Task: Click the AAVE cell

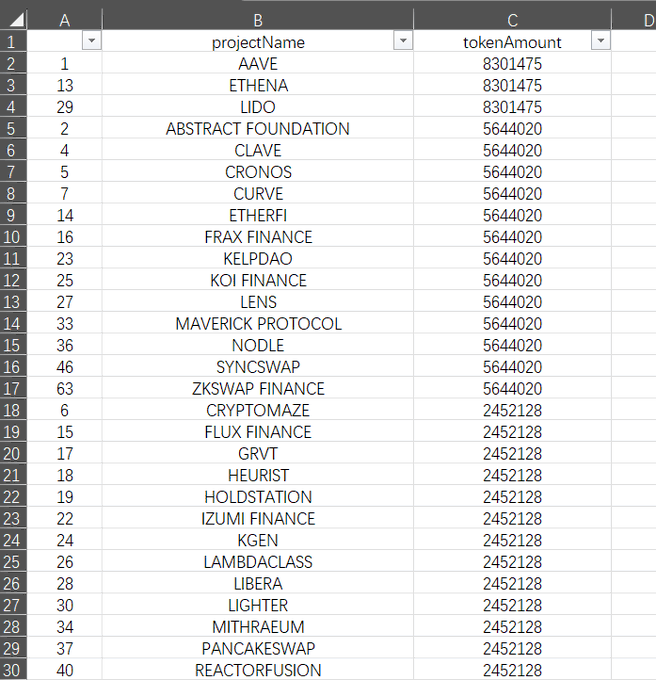Action: point(258,64)
